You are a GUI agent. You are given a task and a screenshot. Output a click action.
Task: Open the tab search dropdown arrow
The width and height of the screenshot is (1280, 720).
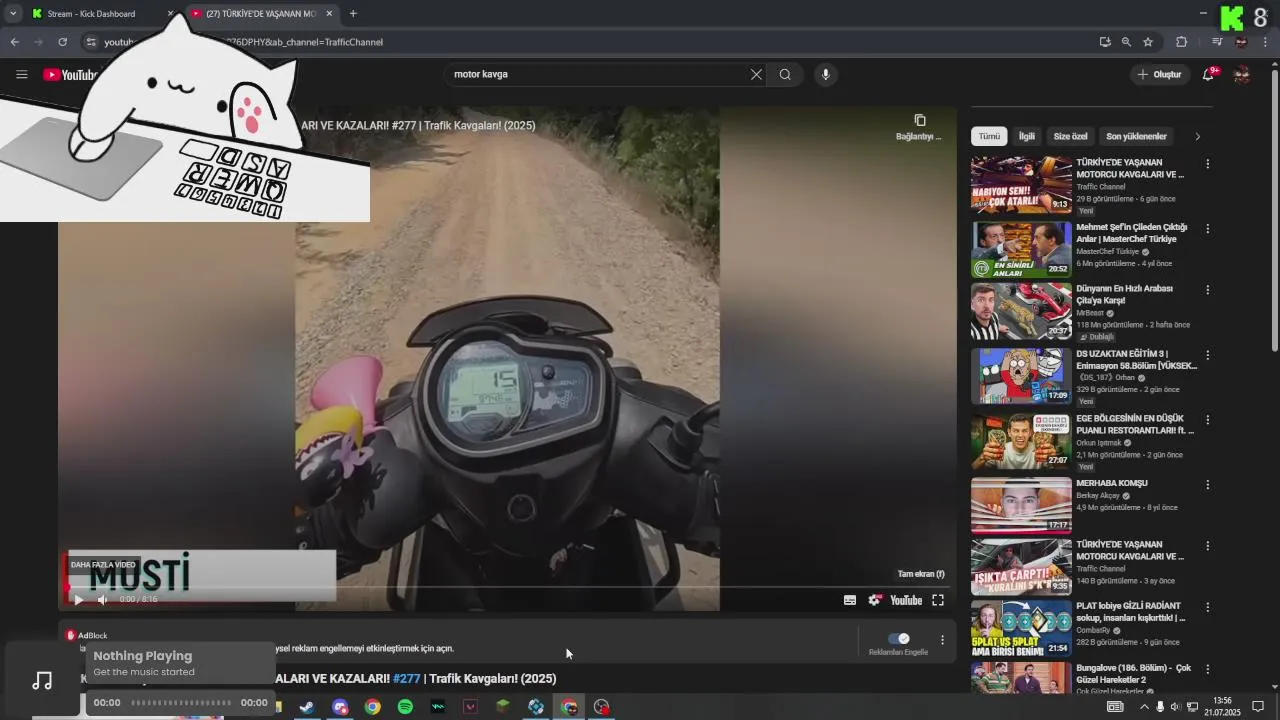point(13,13)
